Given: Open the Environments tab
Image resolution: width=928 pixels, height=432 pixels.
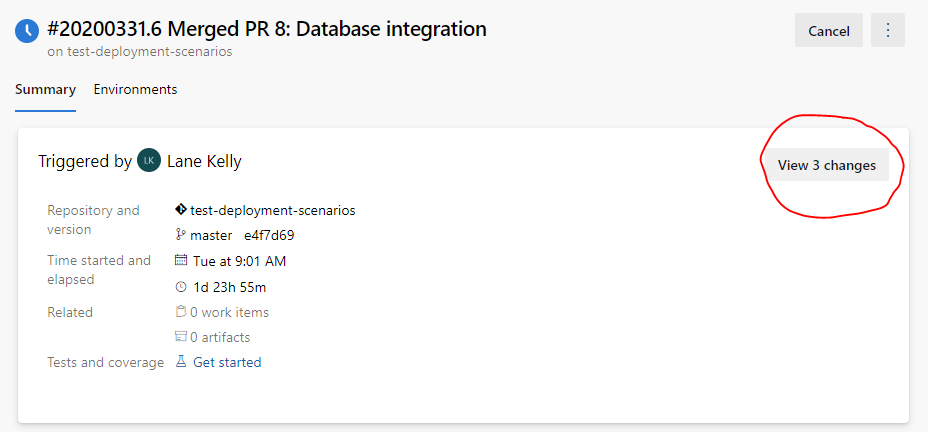Looking at the screenshot, I should [x=135, y=89].
